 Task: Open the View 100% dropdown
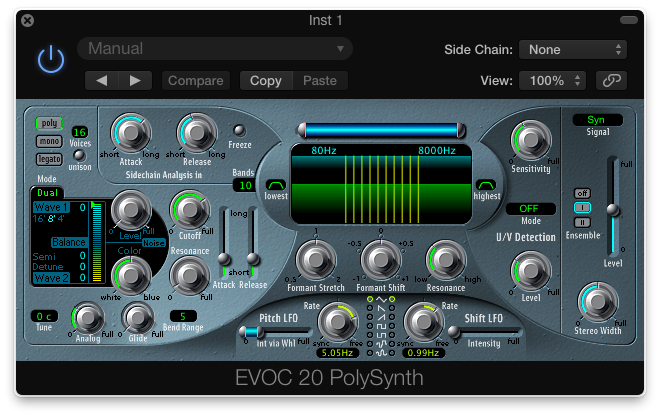pyautogui.click(x=553, y=80)
